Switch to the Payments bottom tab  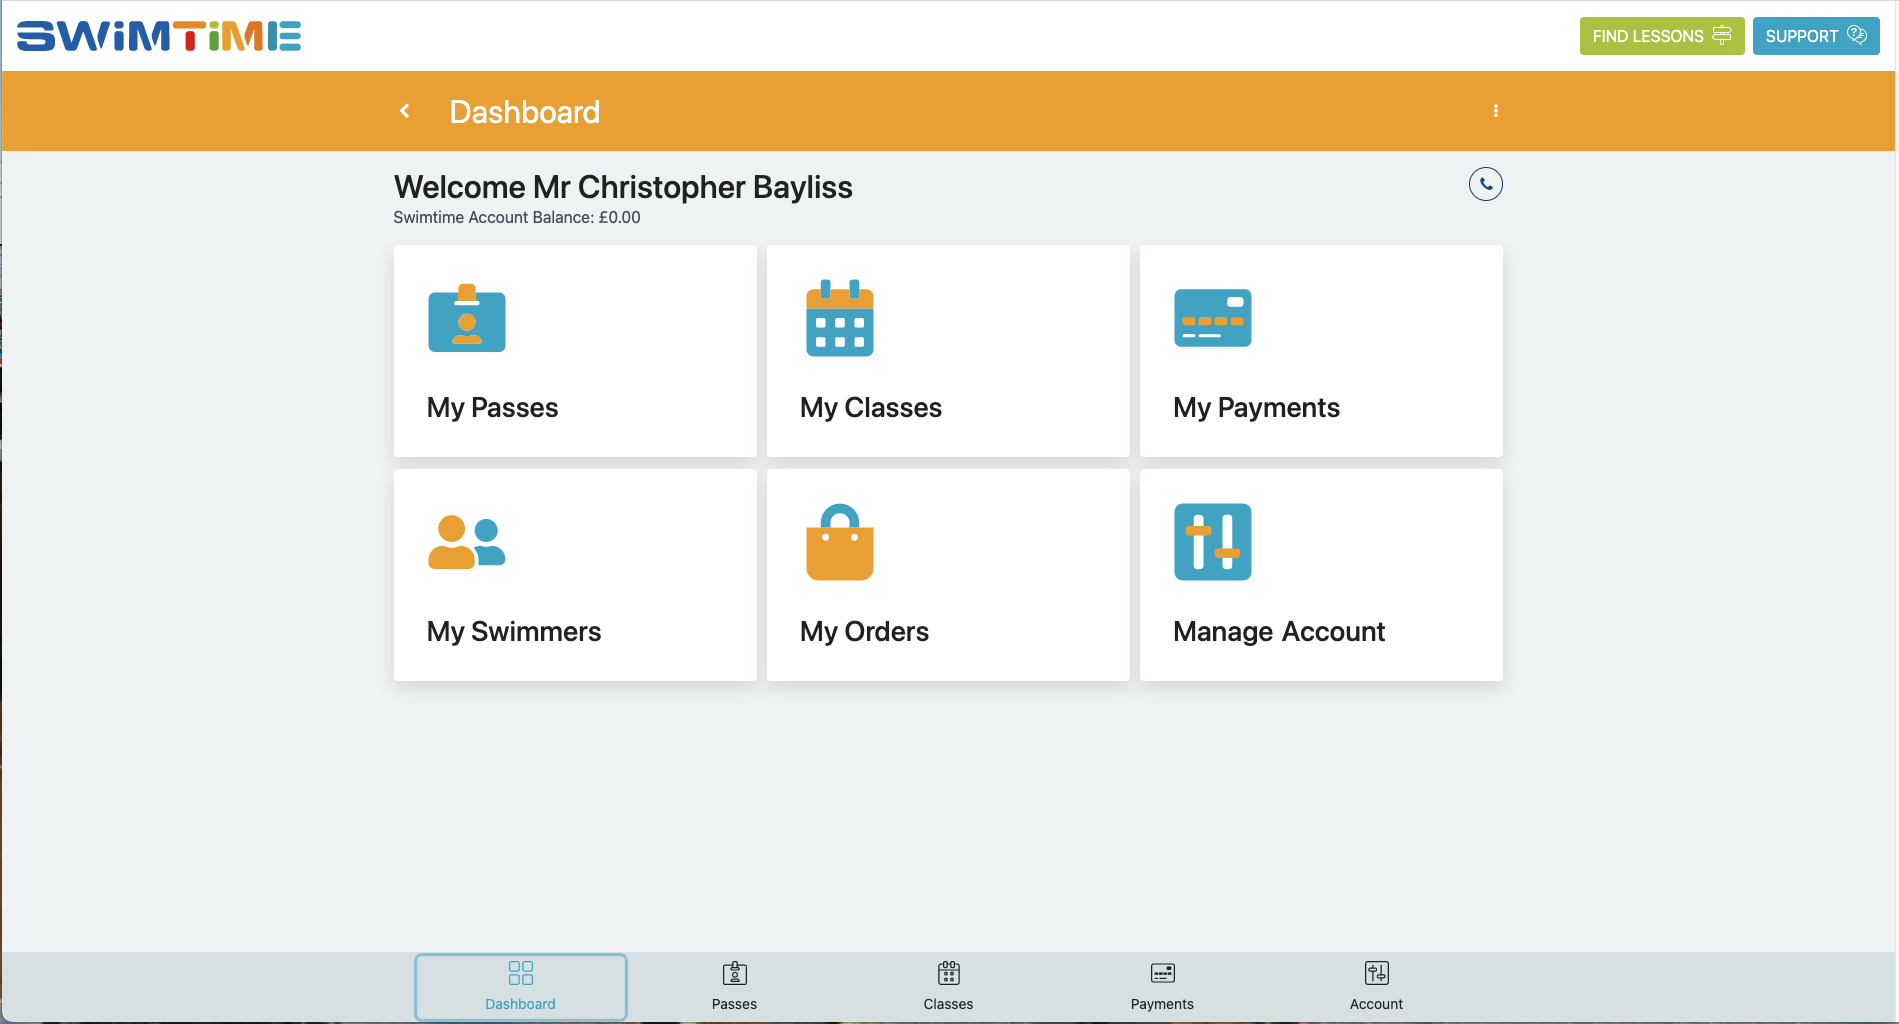tap(1162, 987)
